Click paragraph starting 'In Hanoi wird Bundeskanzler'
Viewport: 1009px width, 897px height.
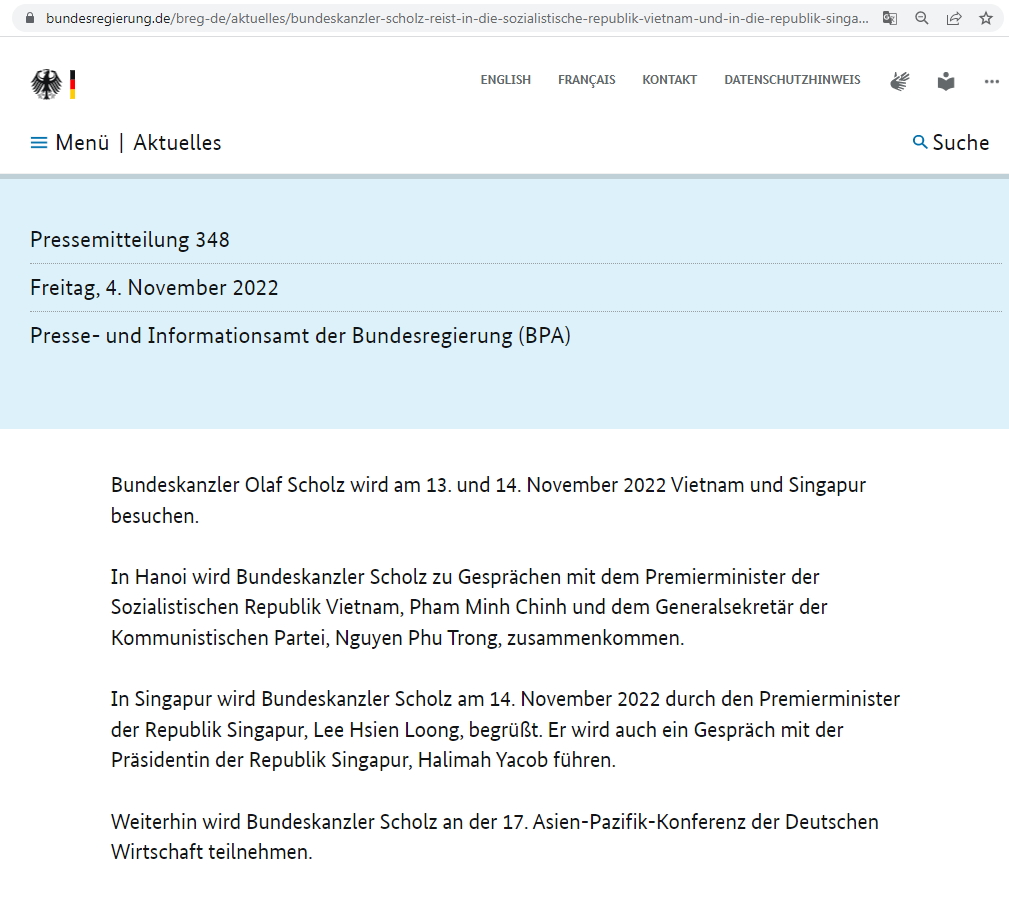point(469,607)
